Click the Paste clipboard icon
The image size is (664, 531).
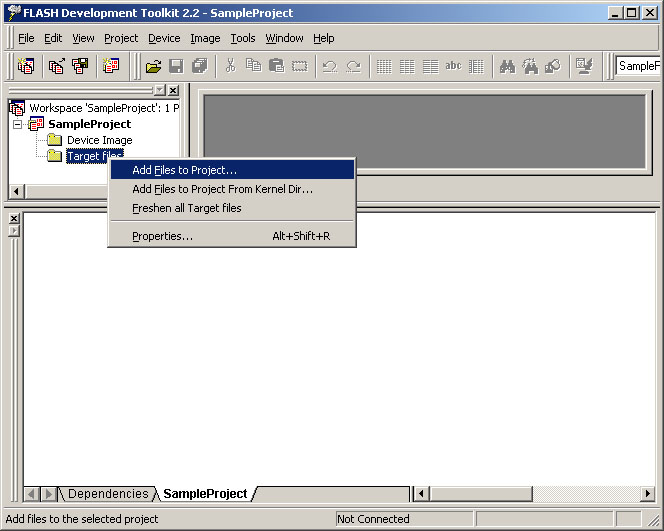pos(276,66)
